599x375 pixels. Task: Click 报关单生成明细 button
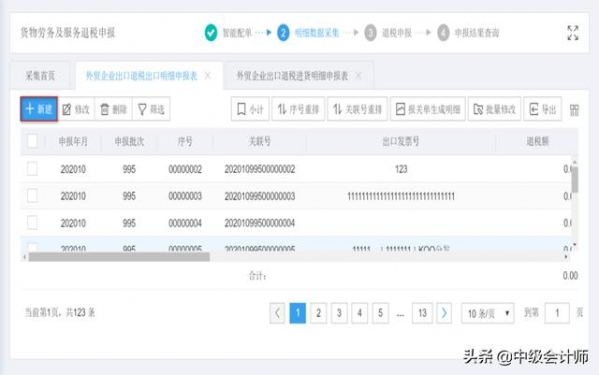427,110
